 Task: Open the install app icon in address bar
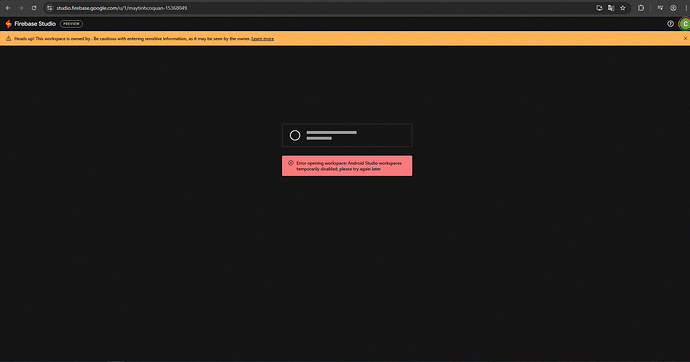(599, 8)
